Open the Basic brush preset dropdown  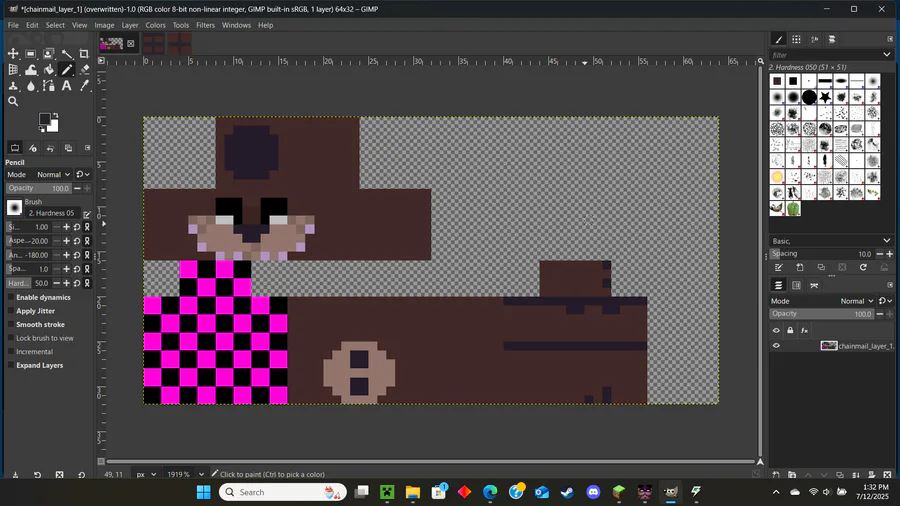tap(831, 241)
